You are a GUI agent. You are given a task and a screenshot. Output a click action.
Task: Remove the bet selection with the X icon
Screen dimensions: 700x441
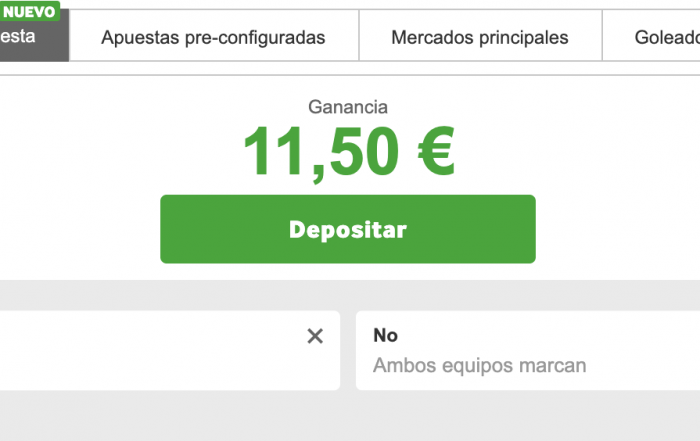pos(315,337)
